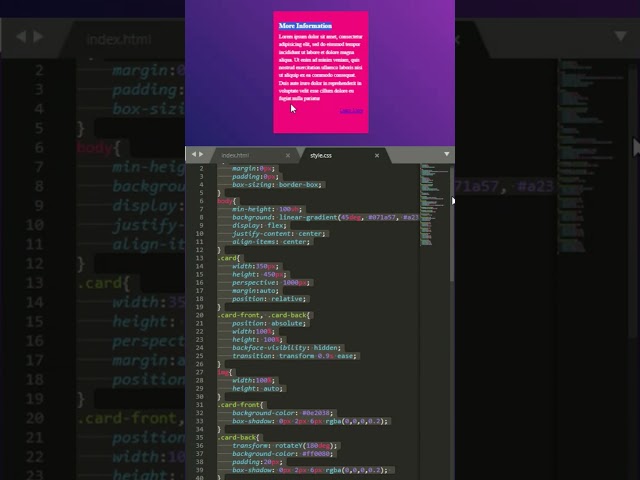Open the tab list dropdown arrow in sharp editor
This screenshot has width=640, height=480.
[447, 154]
